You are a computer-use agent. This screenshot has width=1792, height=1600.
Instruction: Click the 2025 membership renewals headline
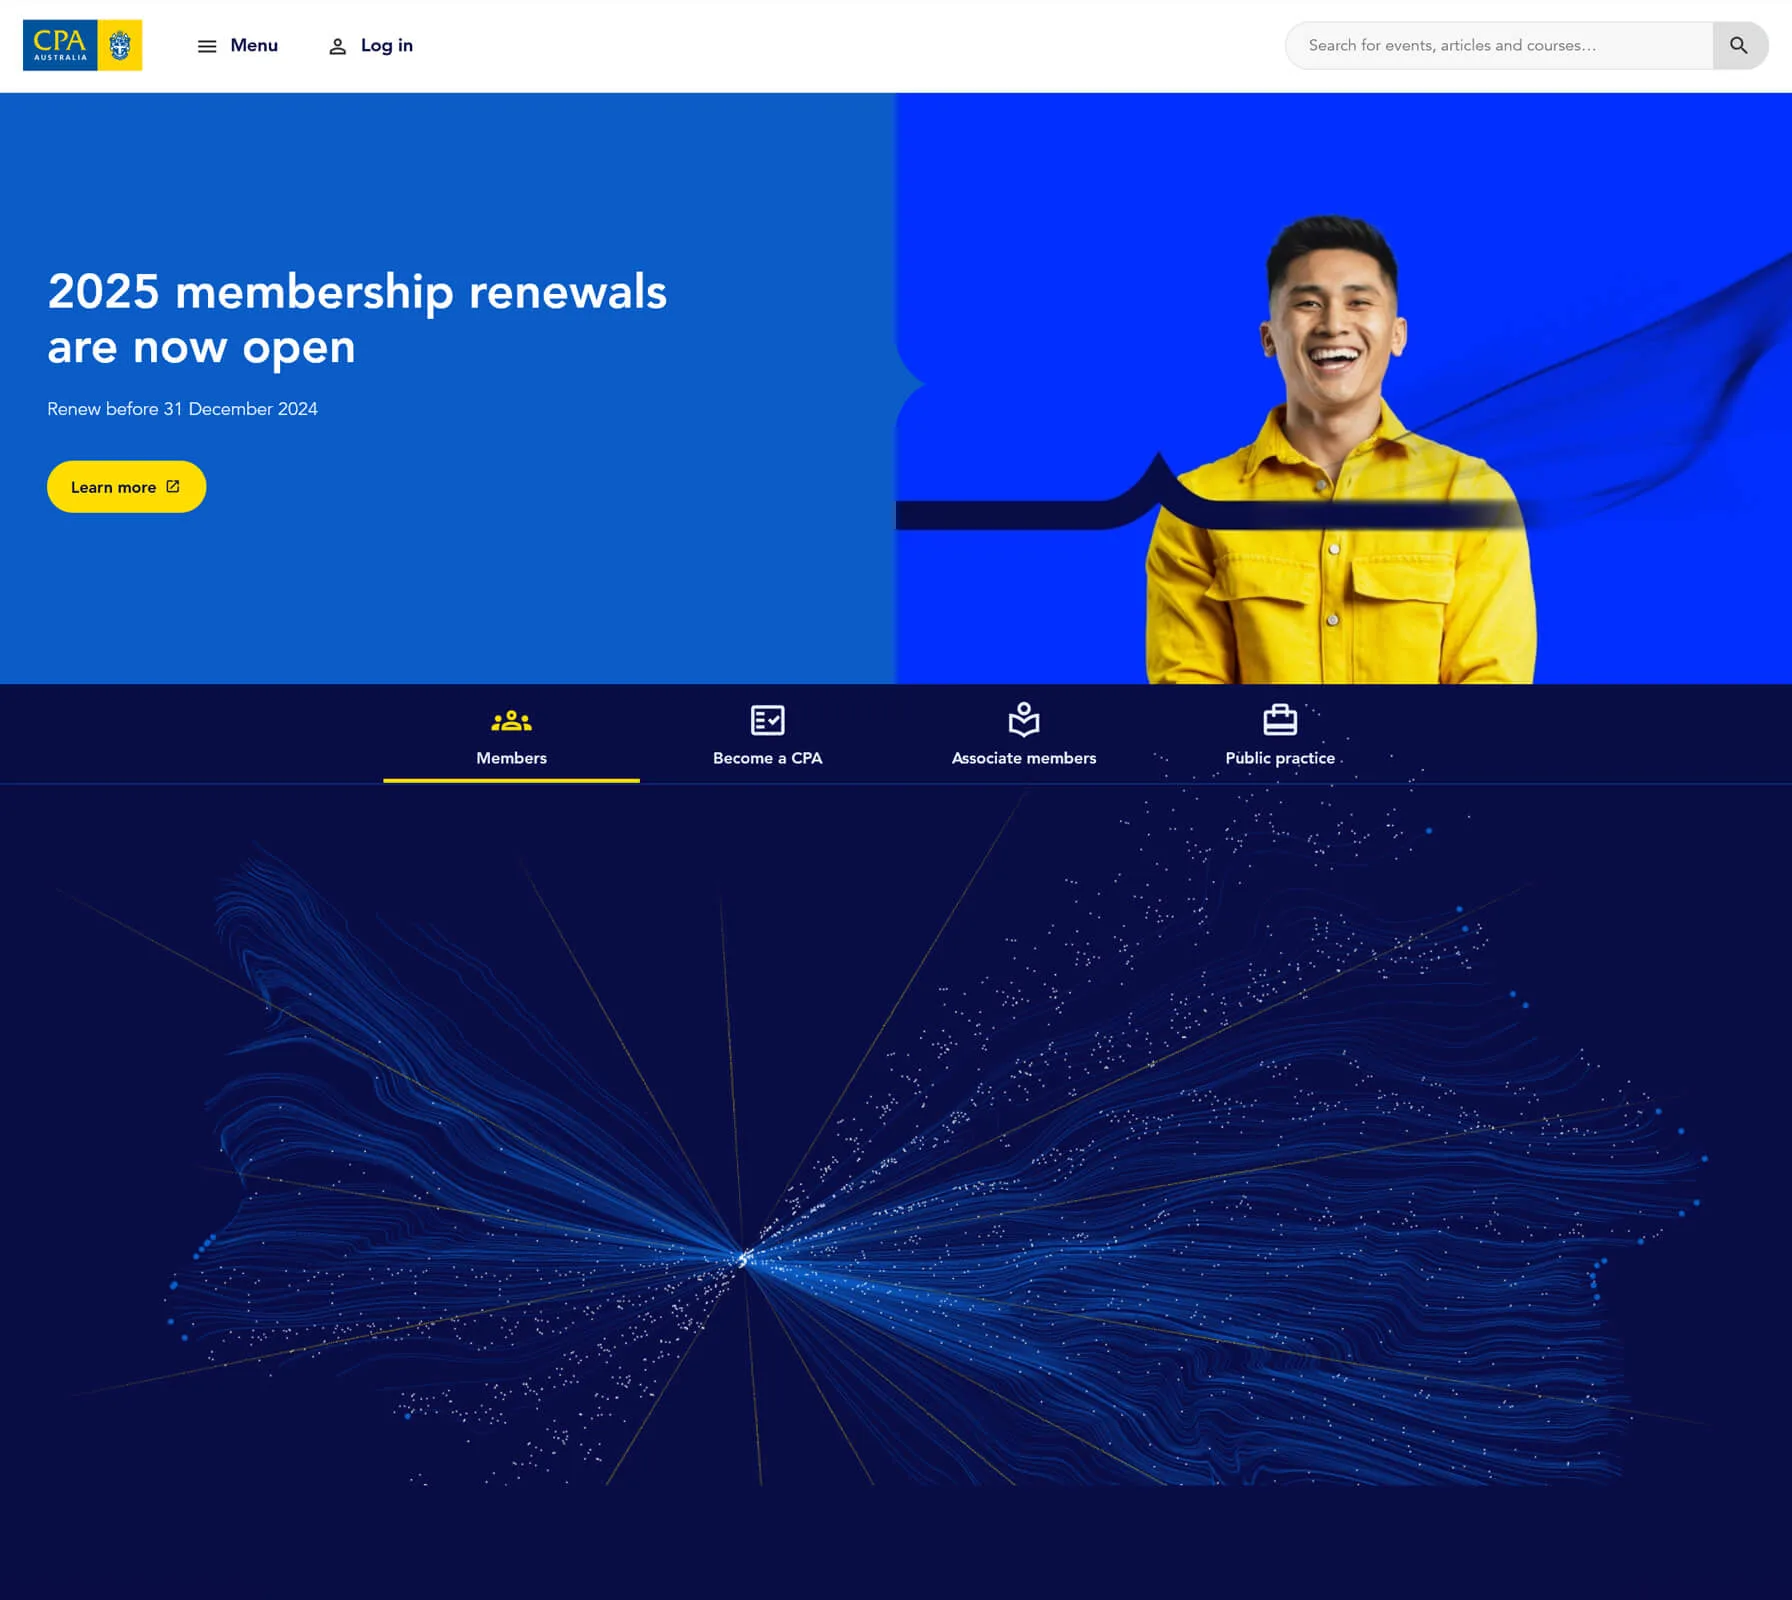click(x=357, y=319)
